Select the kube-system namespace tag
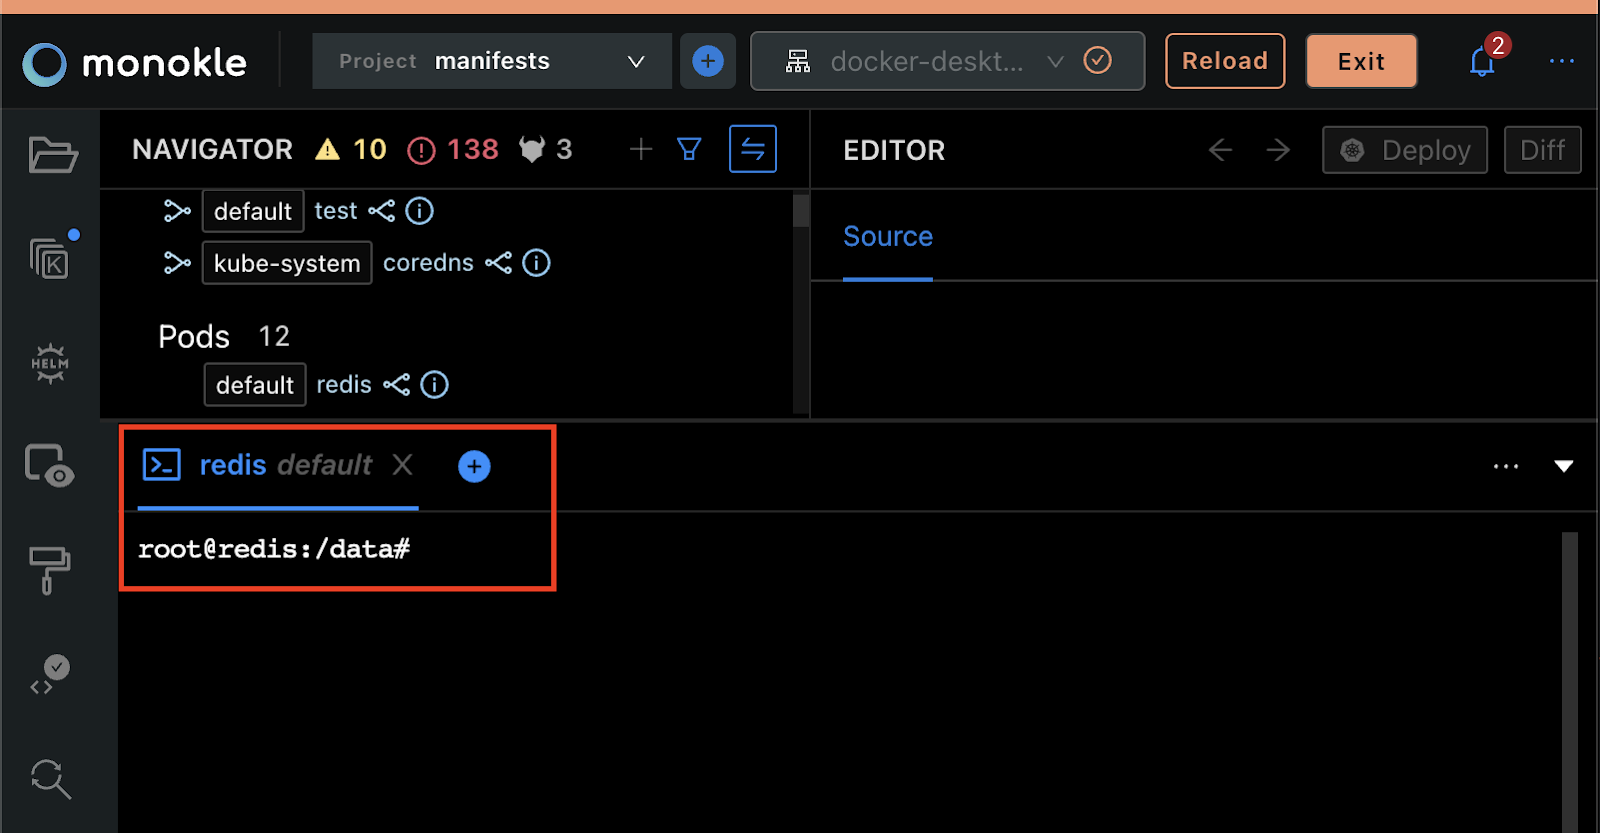The height and width of the screenshot is (833, 1600). [x=287, y=263]
